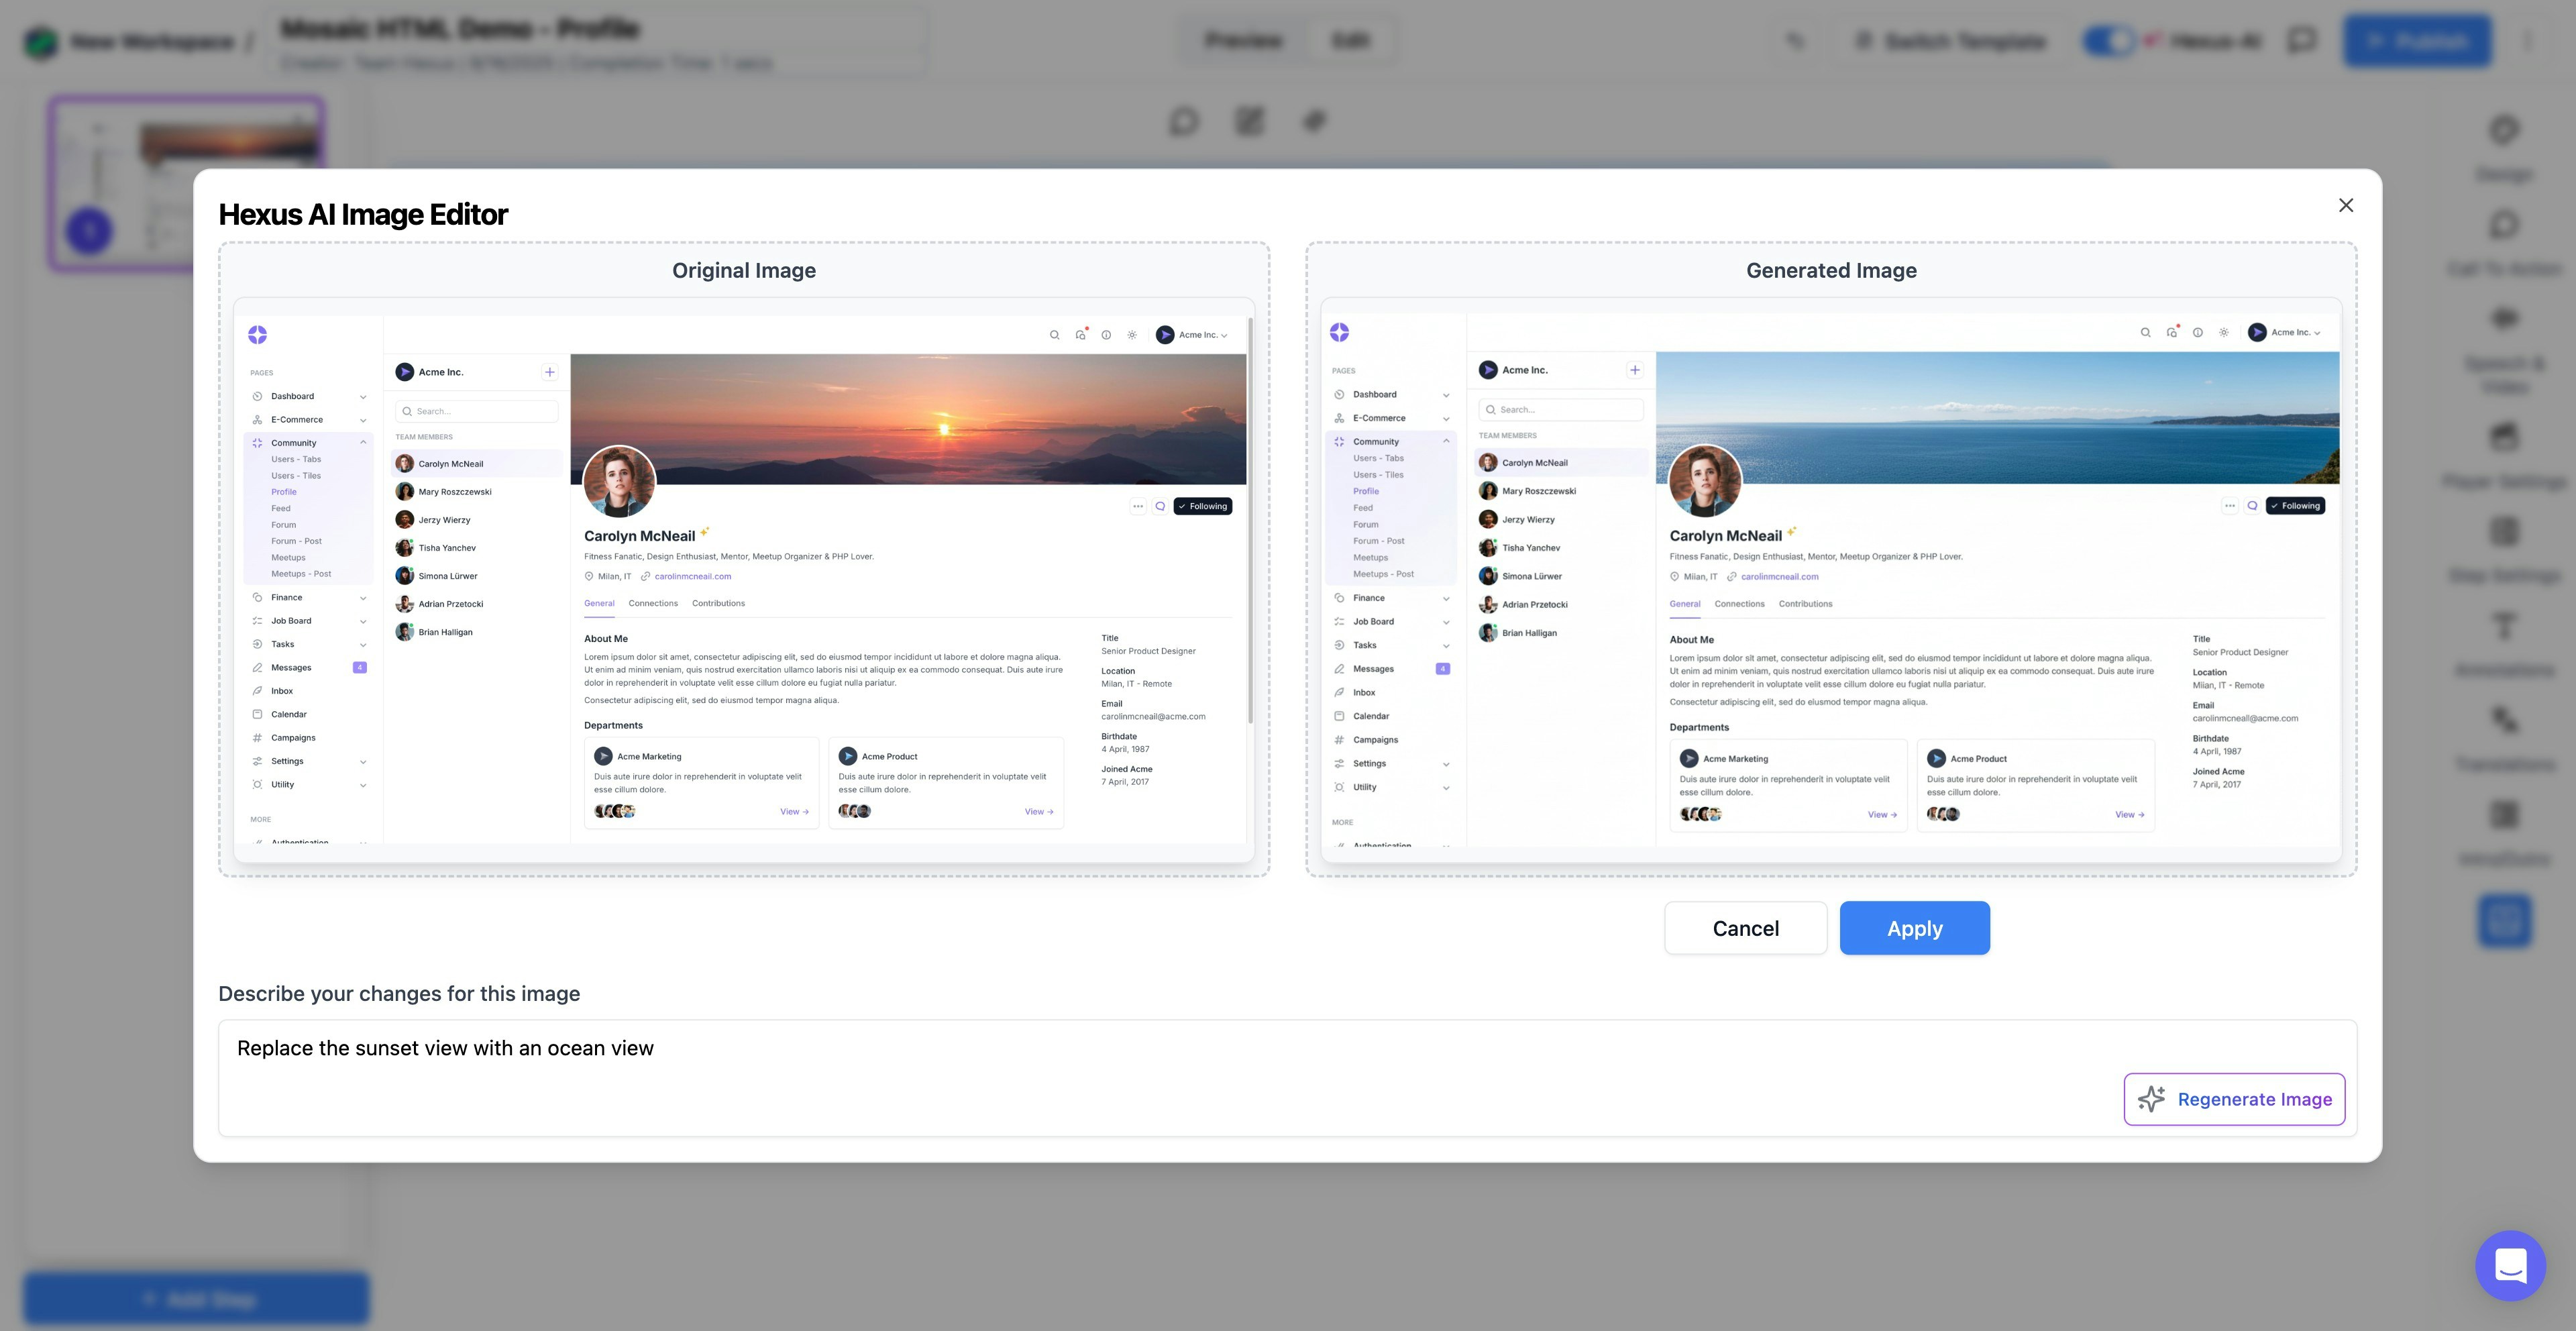Screen dimensions: 2576x1331
Task: Open the Switch Template option
Action: point(1950,41)
